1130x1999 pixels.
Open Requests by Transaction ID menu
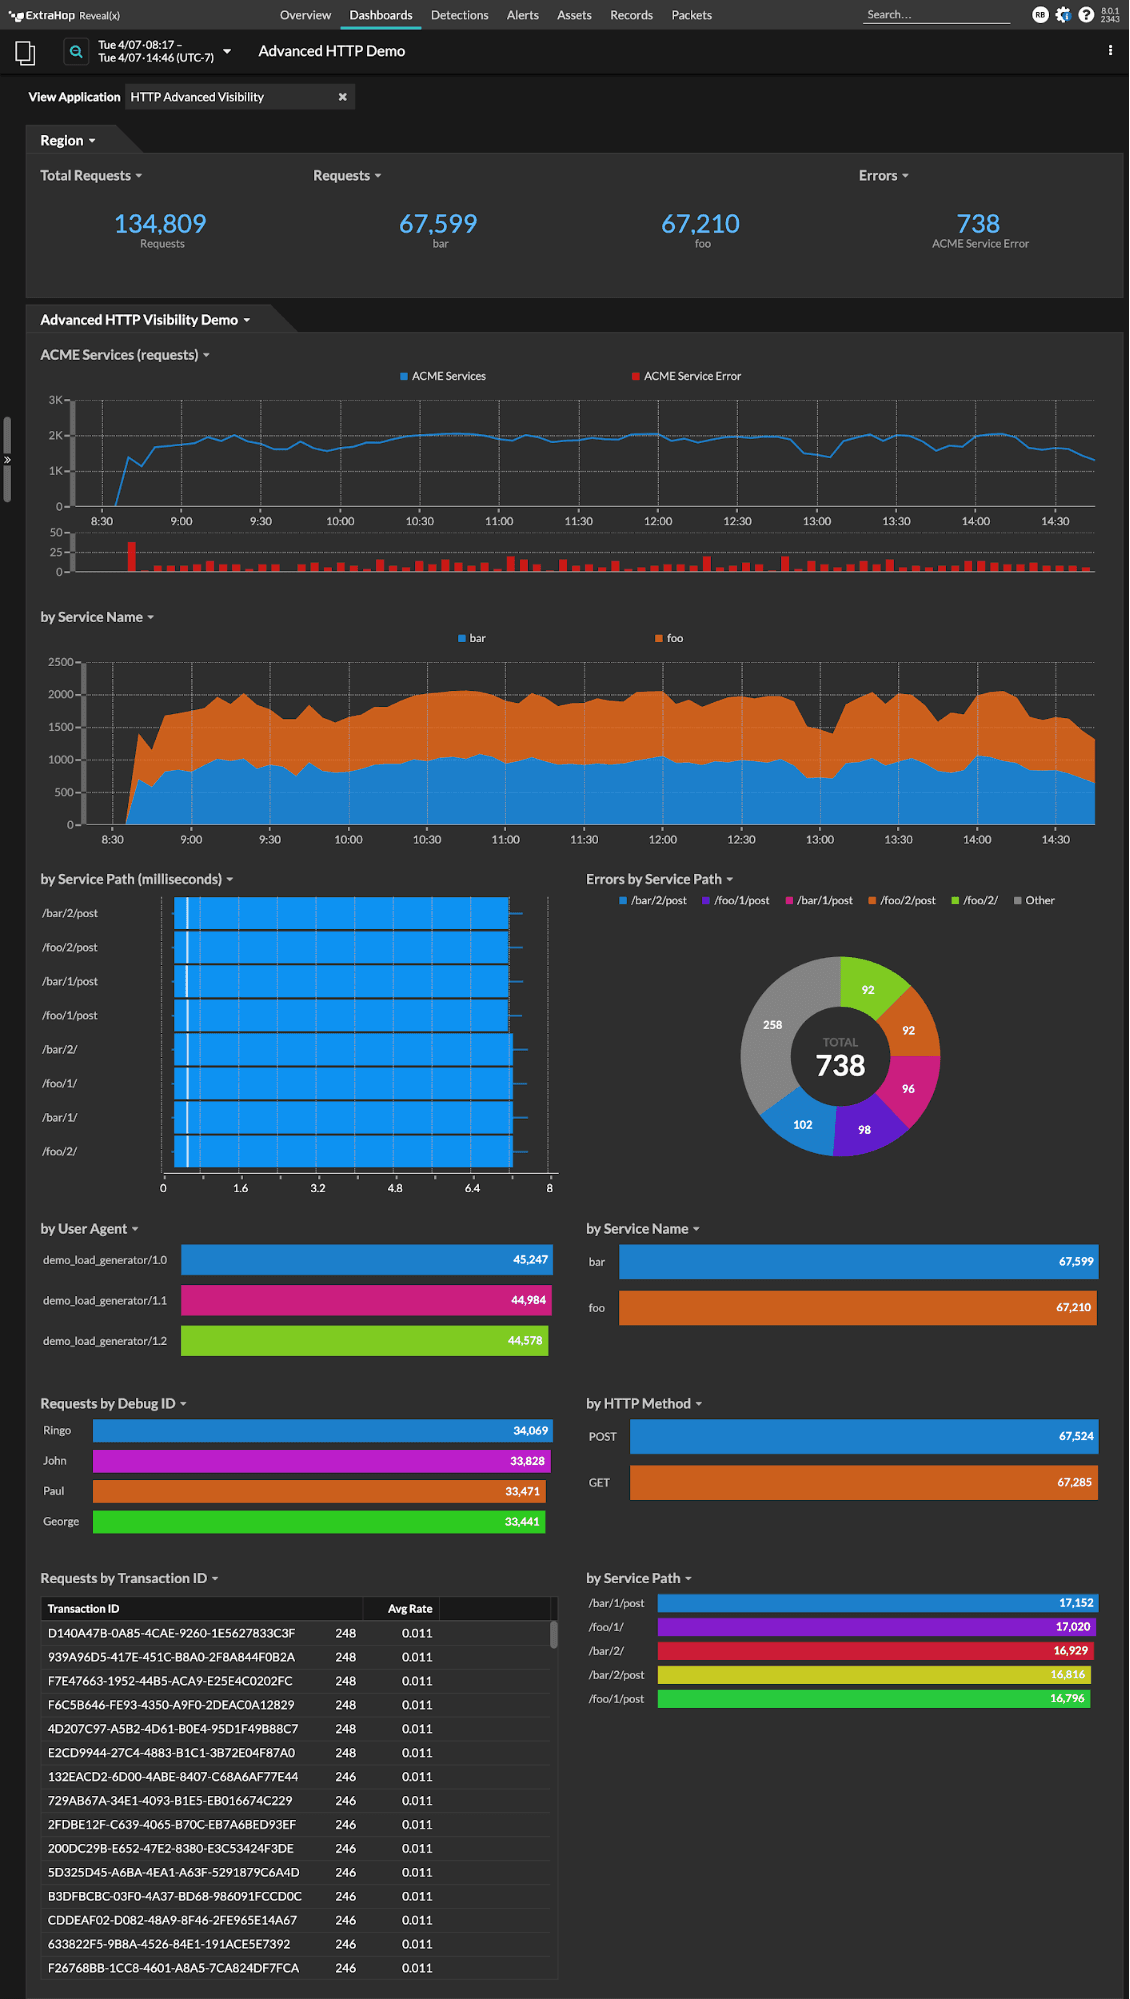coord(129,1579)
